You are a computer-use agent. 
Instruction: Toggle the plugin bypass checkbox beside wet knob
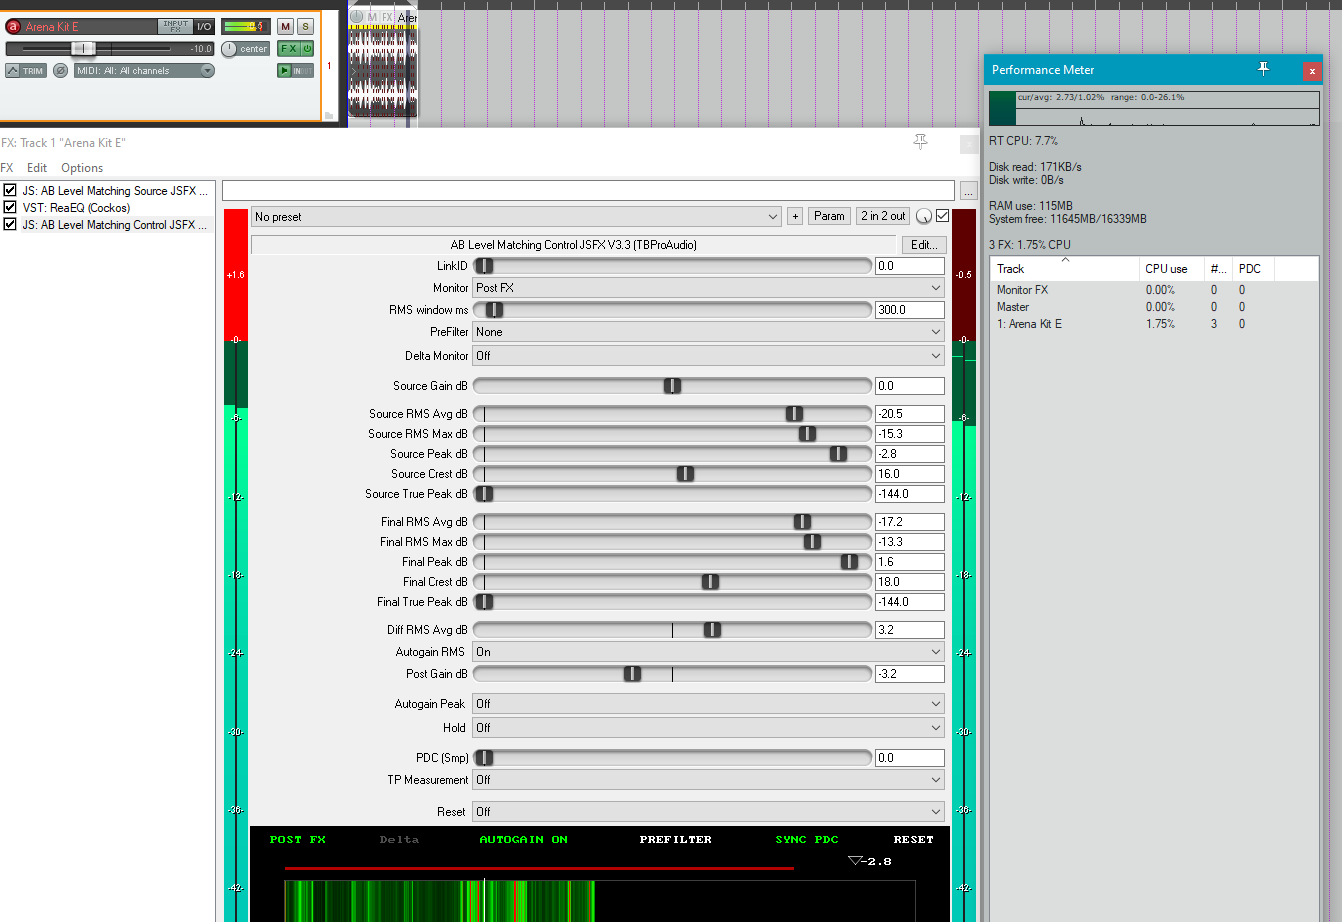click(942, 216)
